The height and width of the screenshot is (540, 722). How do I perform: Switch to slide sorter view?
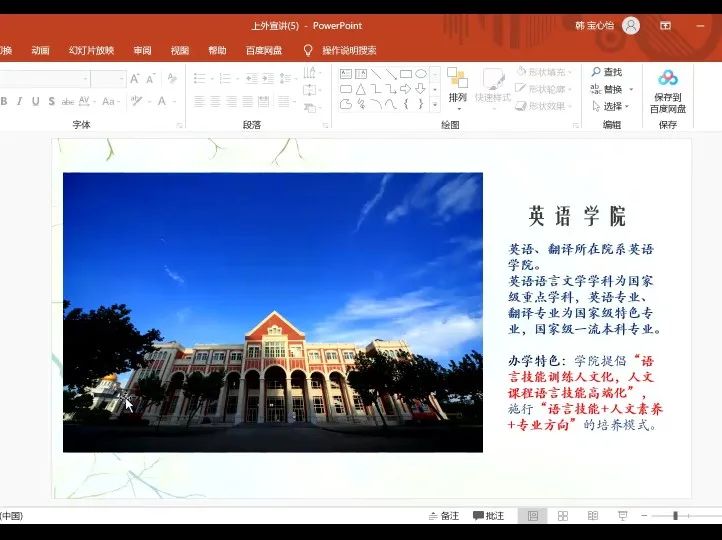tap(563, 516)
